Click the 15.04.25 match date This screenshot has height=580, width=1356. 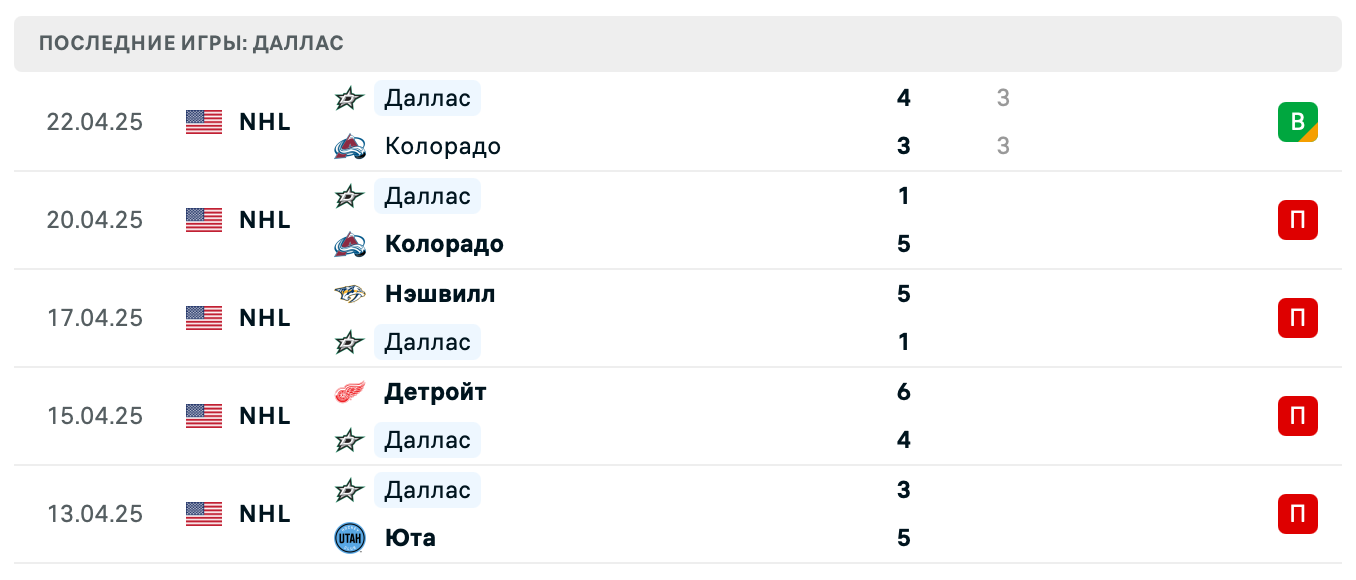(x=95, y=416)
